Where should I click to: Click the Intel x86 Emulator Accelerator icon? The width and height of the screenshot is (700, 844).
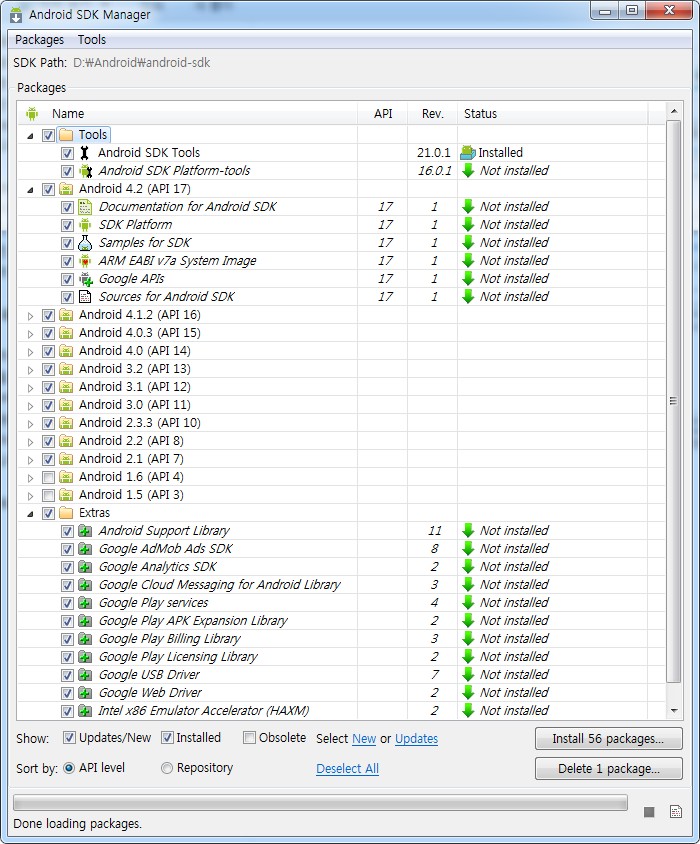point(85,711)
